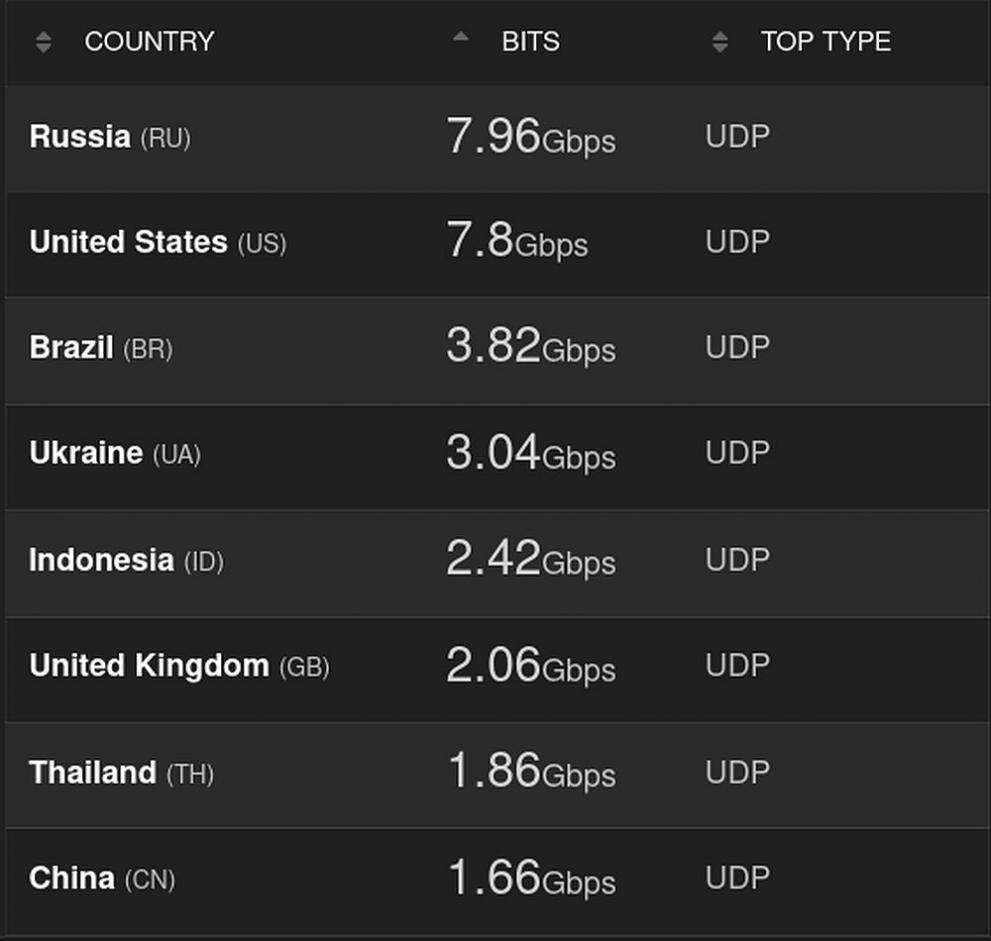Viewport: 991px width, 941px height.
Task: Sort table by the BITS column header
Action: click(530, 42)
